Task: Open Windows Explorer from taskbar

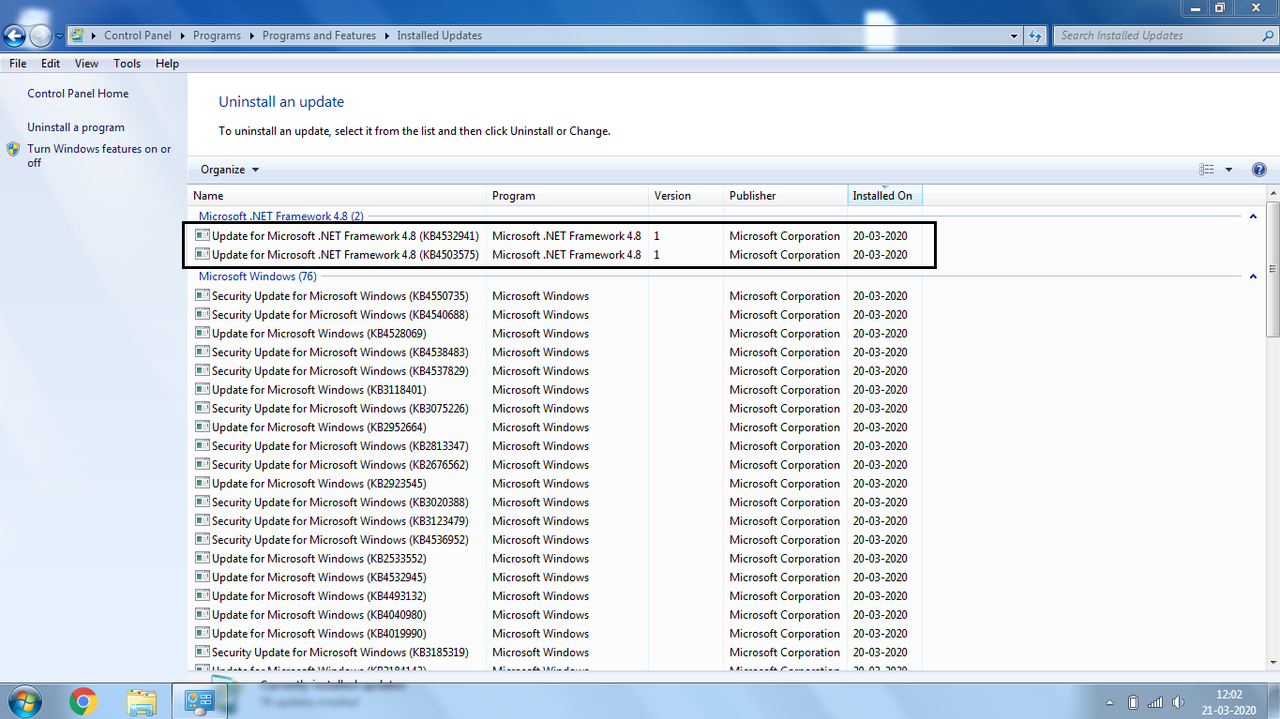Action: point(141,702)
